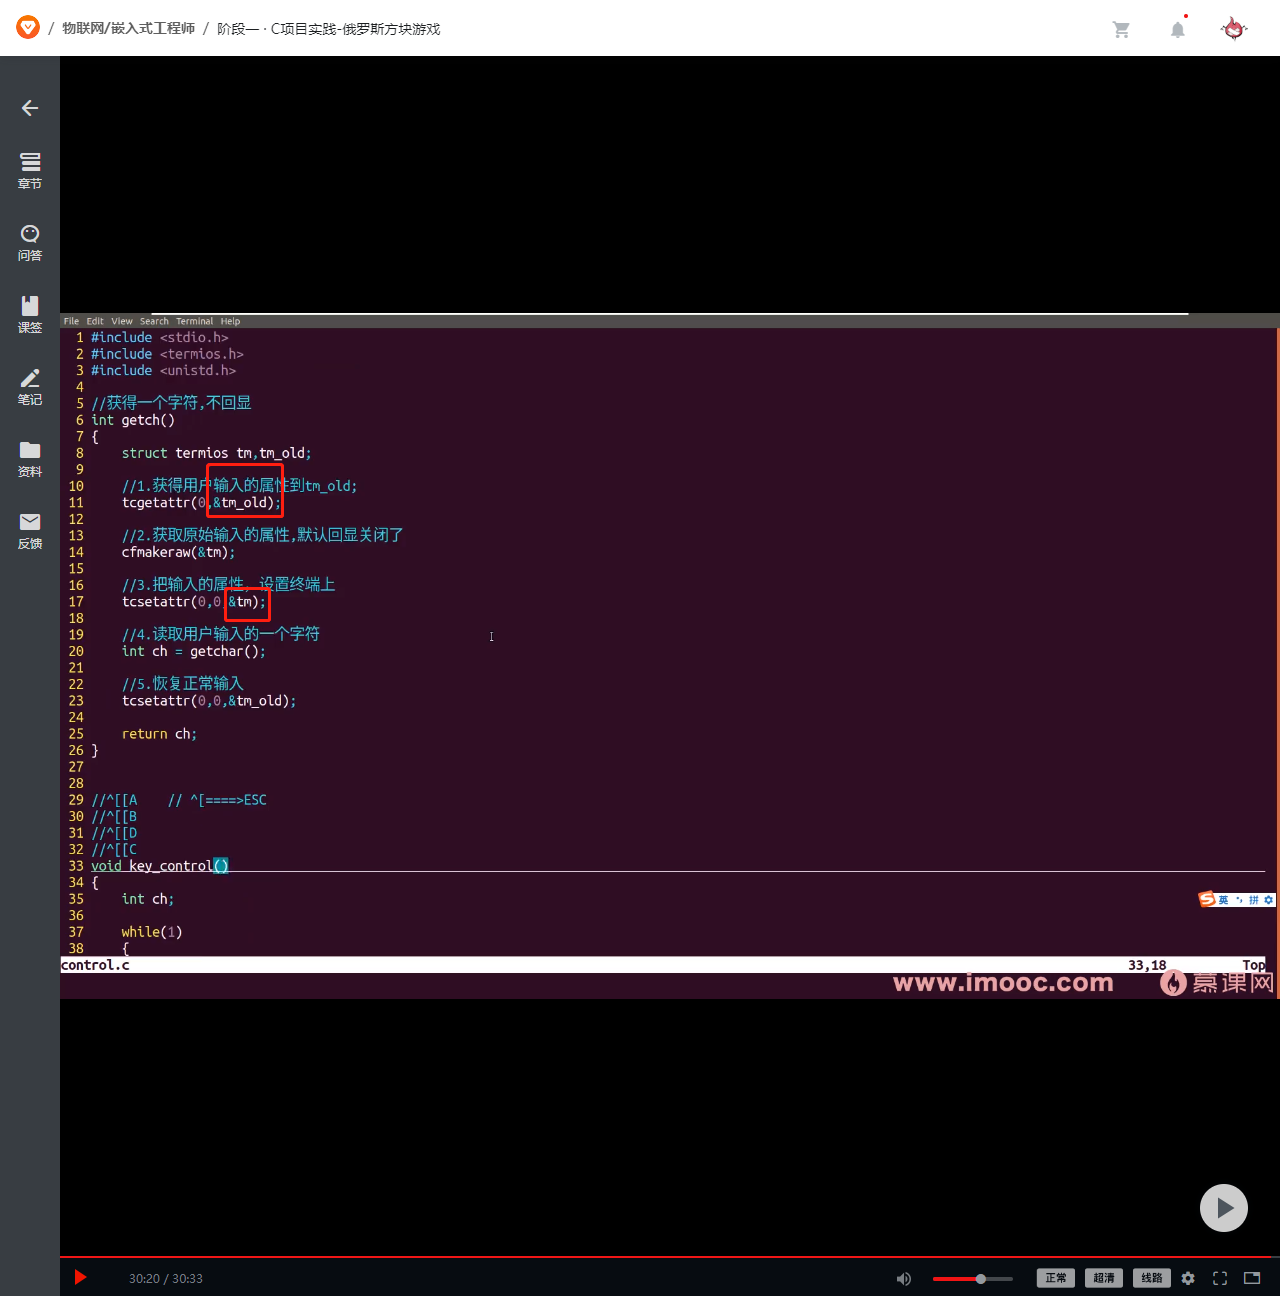The image size is (1280, 1296).
Task: Click 'struct termios tm,tm_old;' line
Action: click(x=216, y=453)
